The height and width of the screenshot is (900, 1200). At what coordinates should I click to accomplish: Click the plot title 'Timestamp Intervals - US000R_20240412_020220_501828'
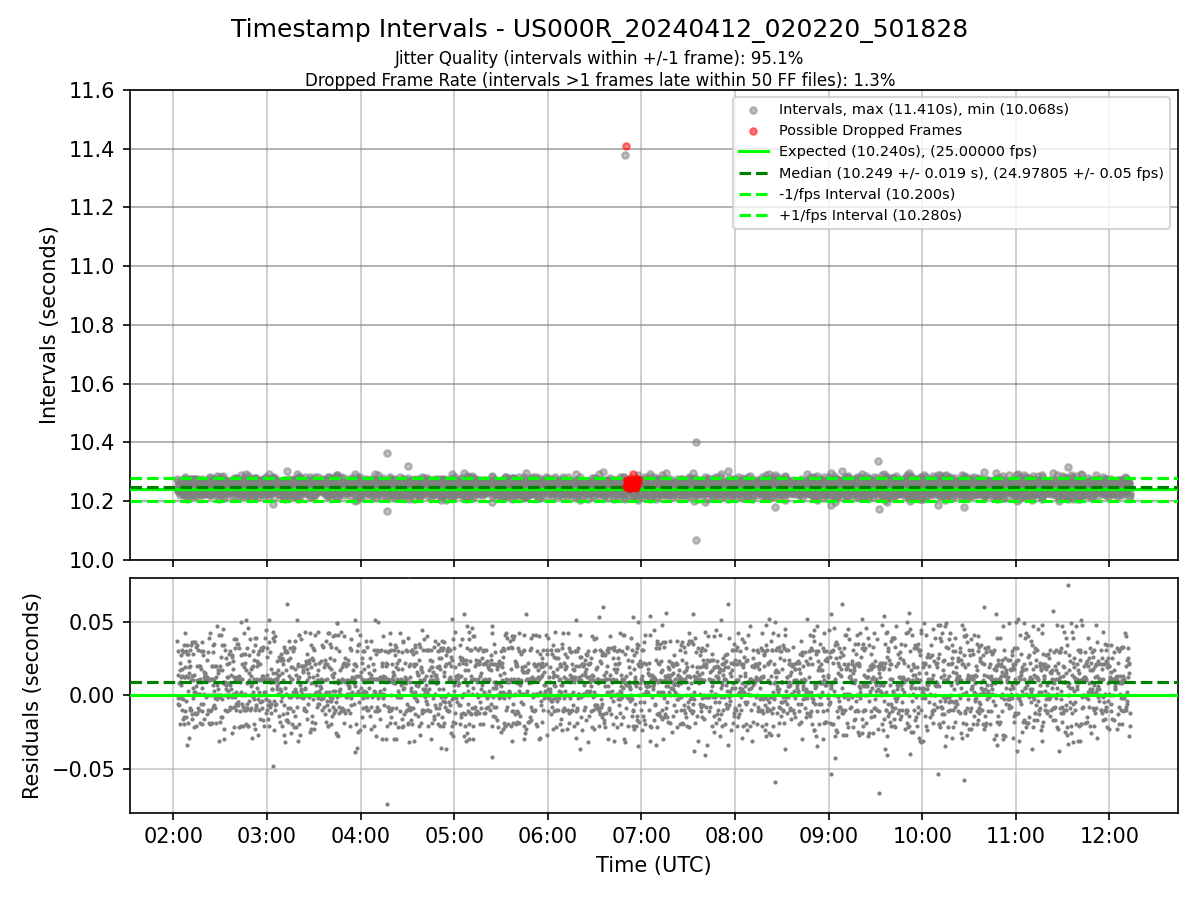point(599,29)
